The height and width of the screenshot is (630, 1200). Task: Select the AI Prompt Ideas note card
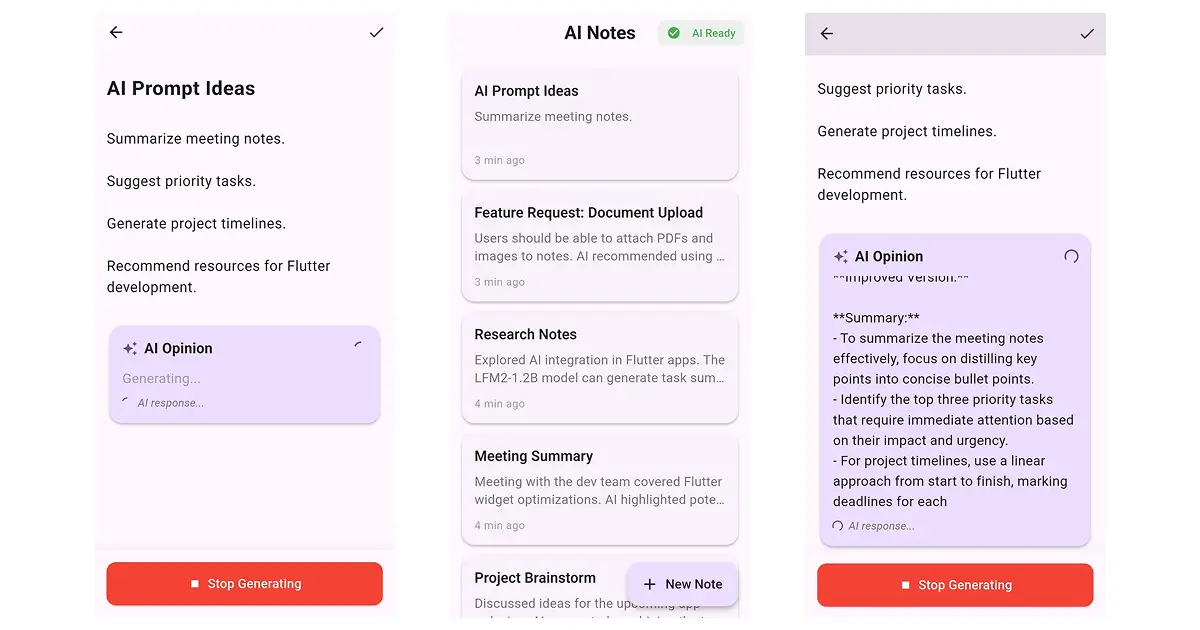point(600,124)
